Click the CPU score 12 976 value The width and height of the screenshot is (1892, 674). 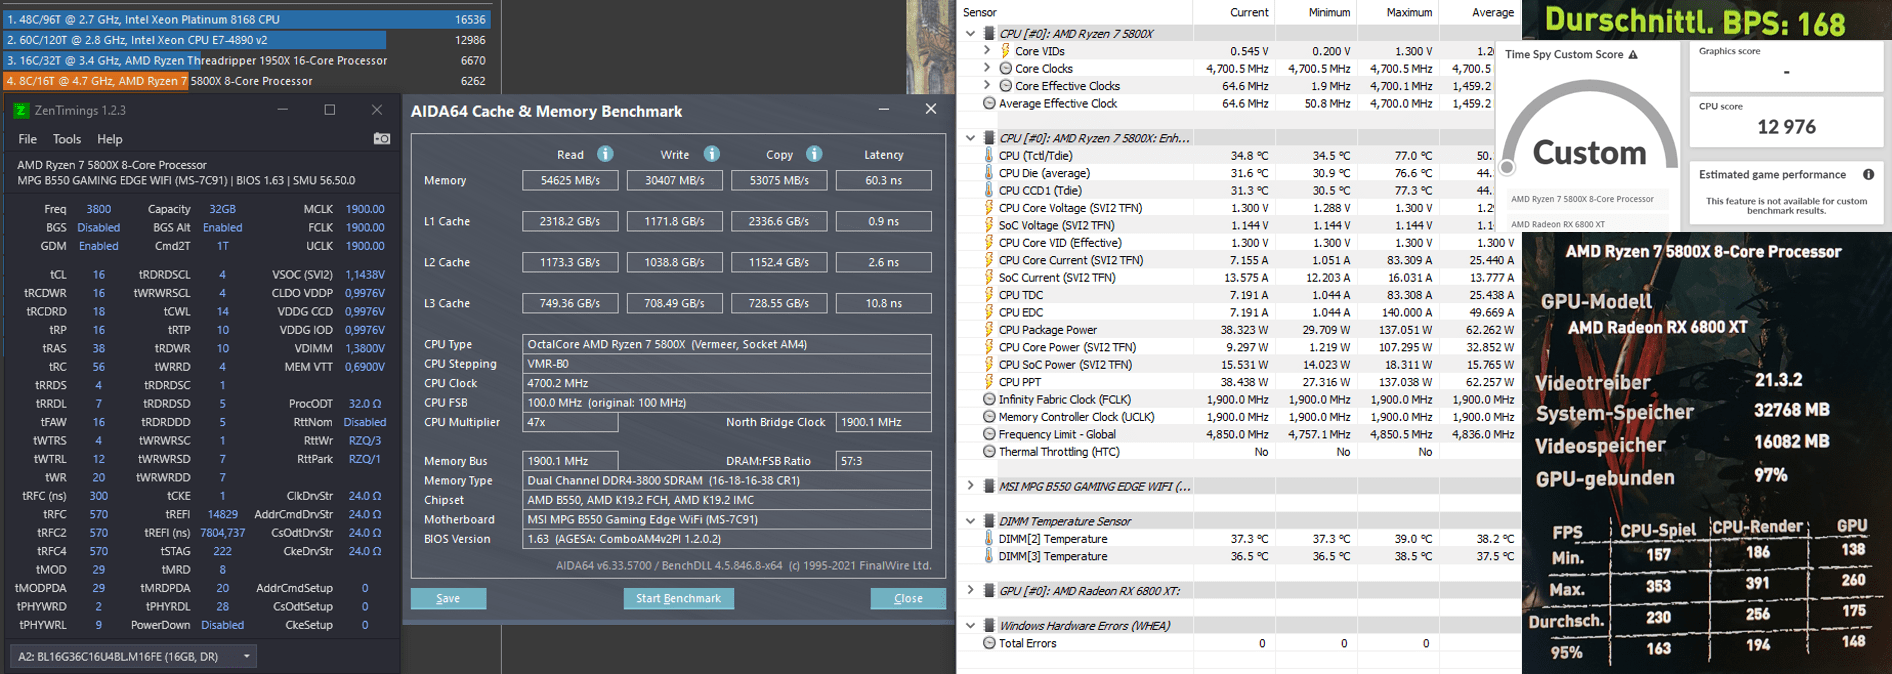[1786, 127]
